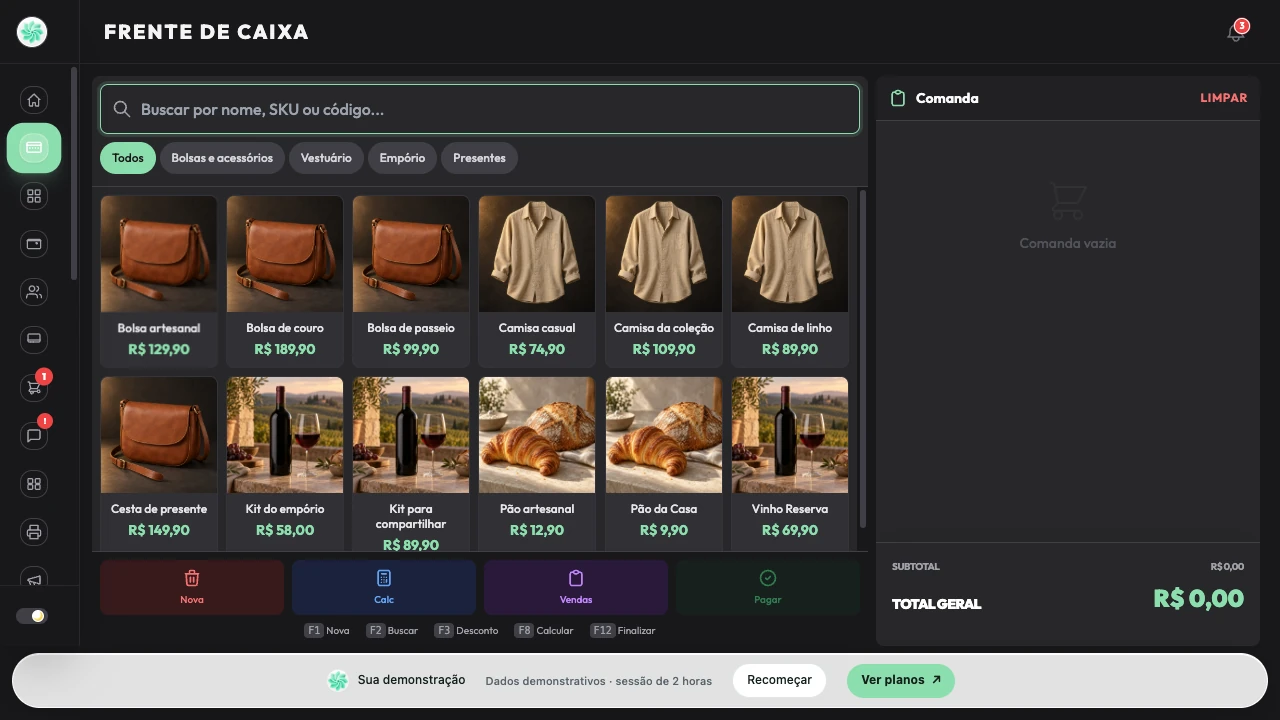Choose the Camisa de linho product
Screen dimensions: 1280x720
[790, 281]
